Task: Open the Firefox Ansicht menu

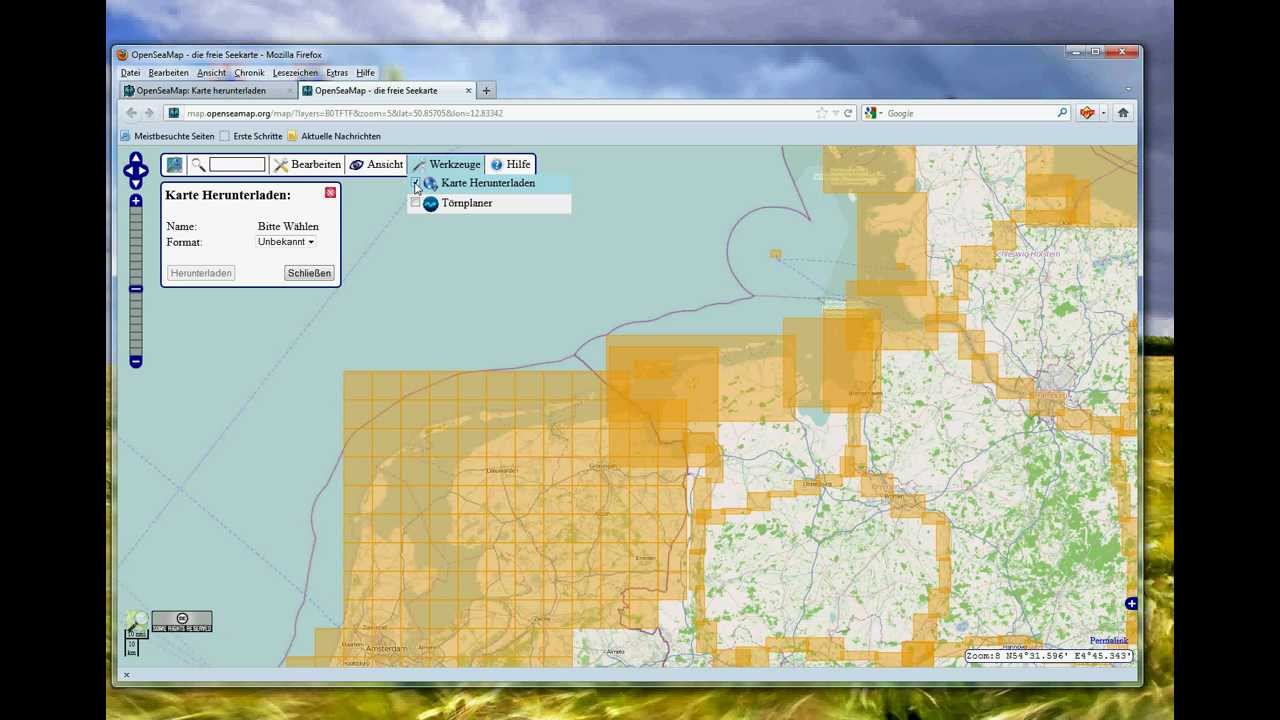Action: pyautogui.click(x=211, y=73)
